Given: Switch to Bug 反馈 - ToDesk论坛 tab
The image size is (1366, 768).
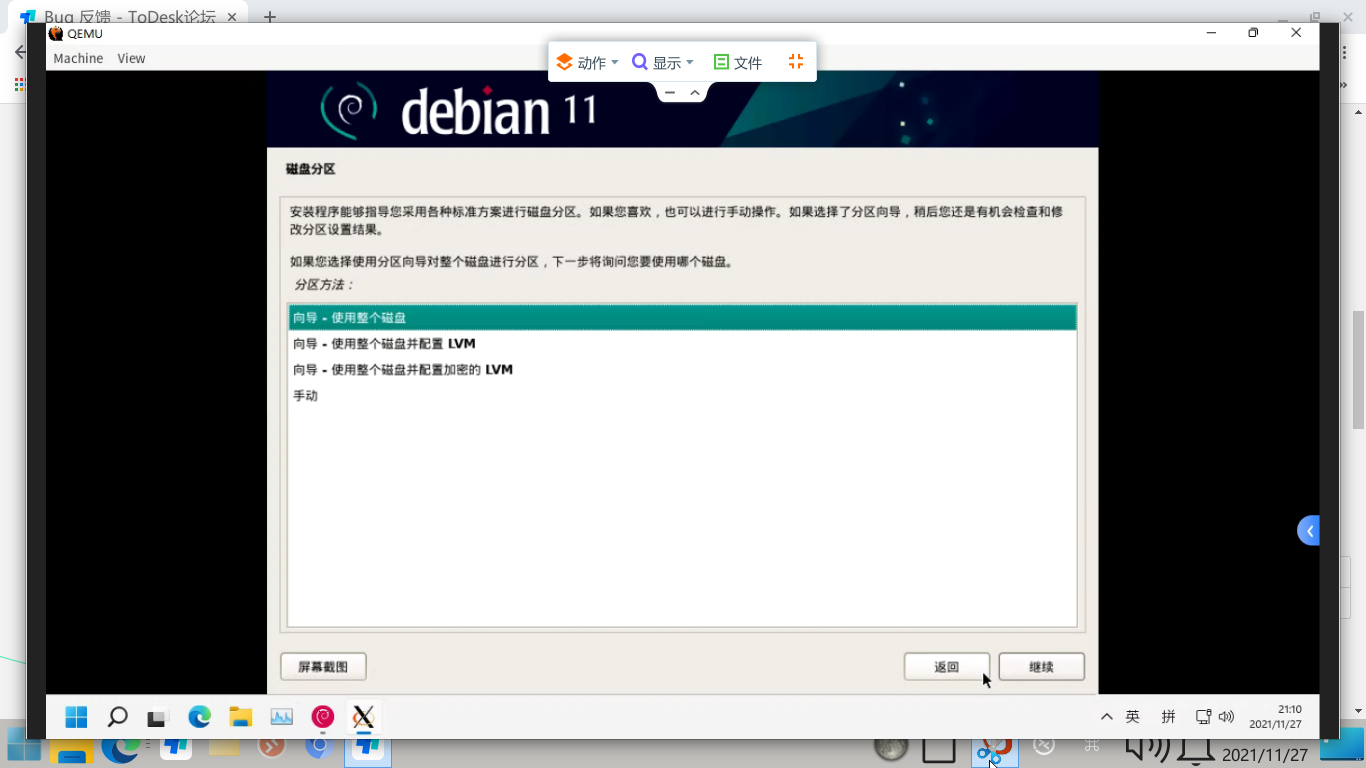Looking at the screenshot, I should pyautogui.click(x=128, y=17).
